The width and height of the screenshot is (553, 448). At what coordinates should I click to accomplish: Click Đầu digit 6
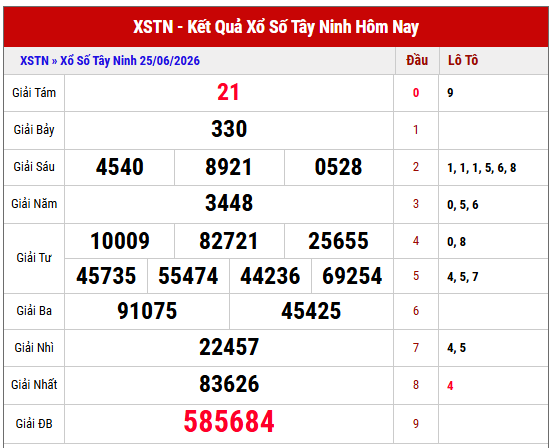416,311
